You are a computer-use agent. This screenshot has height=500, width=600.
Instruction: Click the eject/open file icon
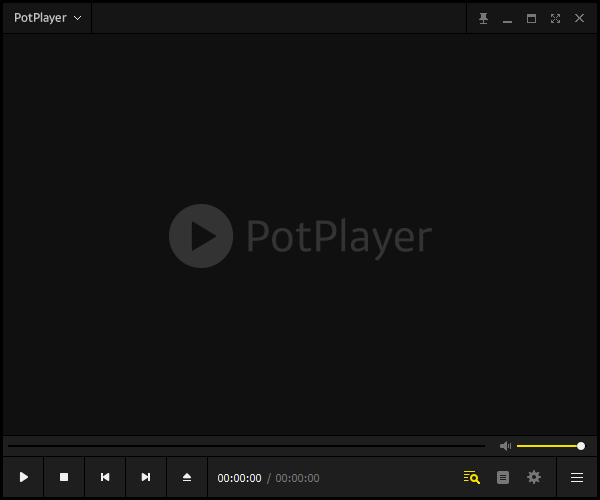click(187, 478)
